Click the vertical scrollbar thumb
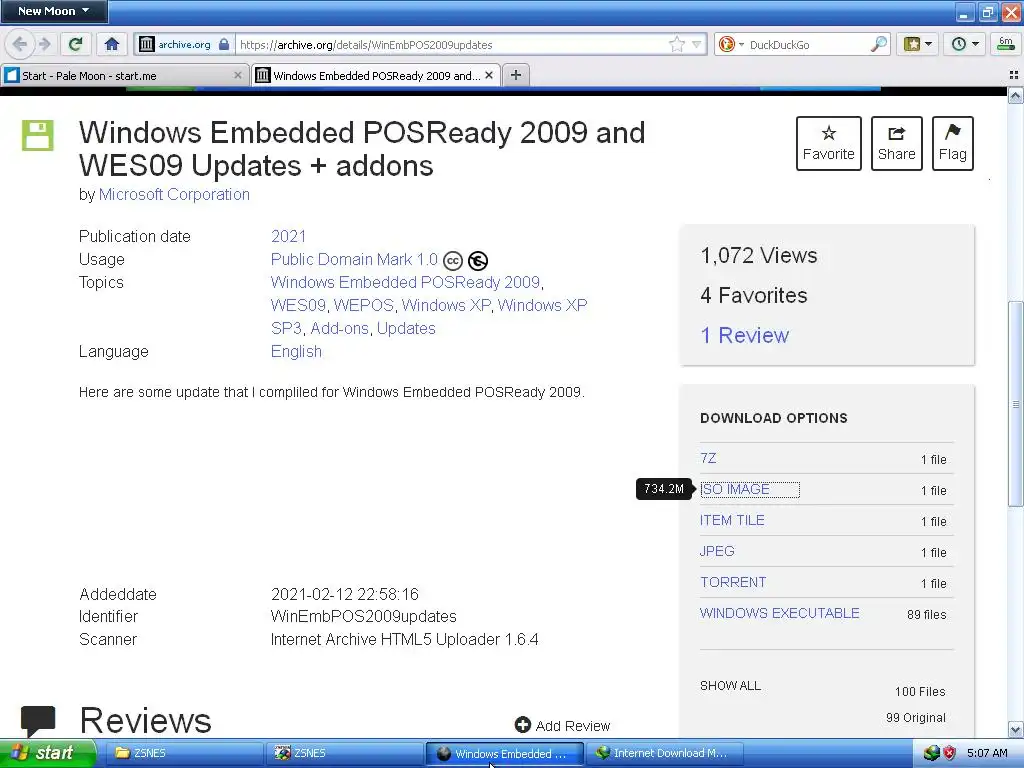Screen dimensions: 1024x768 coord(1016,404)
